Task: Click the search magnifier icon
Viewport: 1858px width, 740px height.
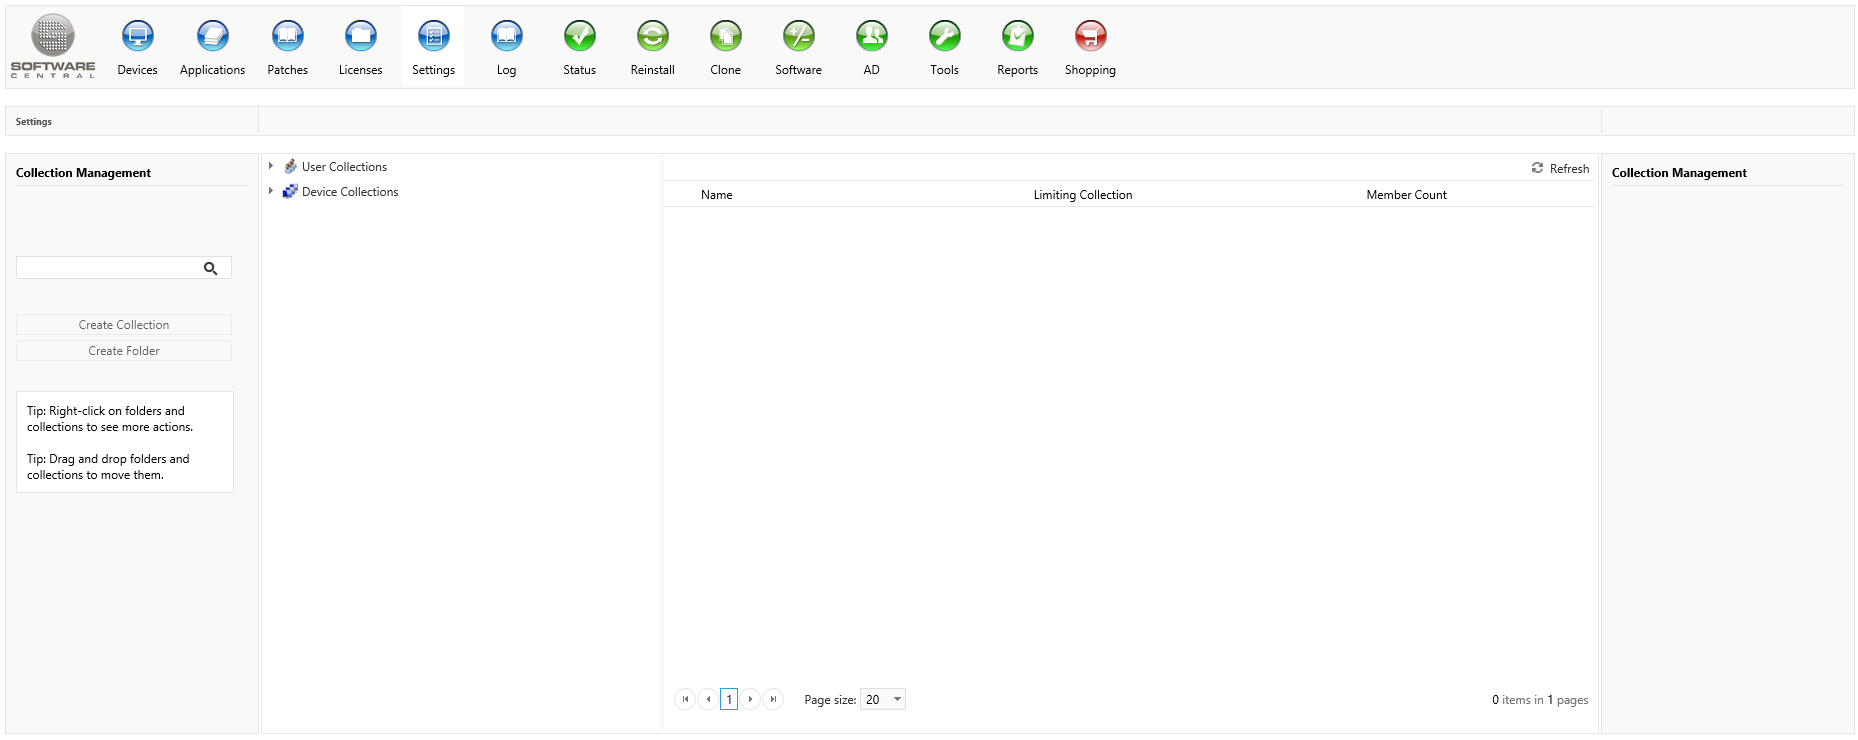Action: (x=211, y=268)
